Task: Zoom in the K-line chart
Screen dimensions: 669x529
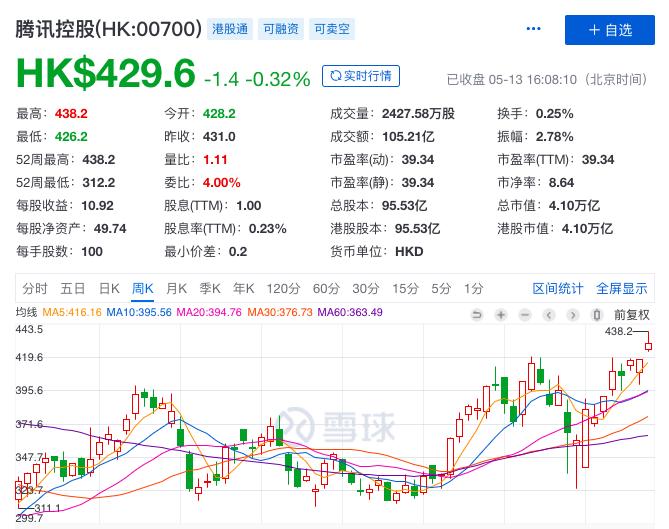Action: click(501, 315)
